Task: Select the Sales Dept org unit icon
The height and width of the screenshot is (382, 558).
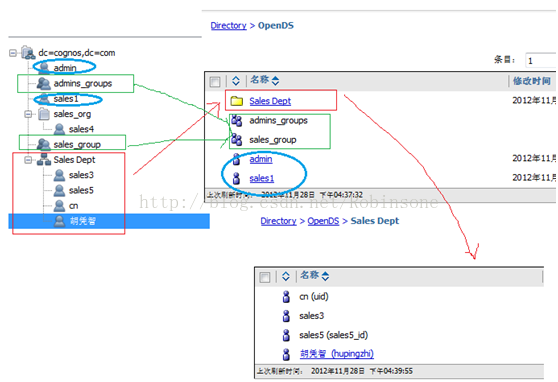Action: 44,159
